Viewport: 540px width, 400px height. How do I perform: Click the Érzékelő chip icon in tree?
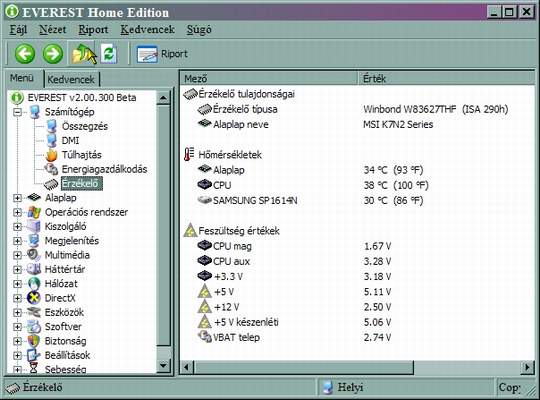click(52, 184)
